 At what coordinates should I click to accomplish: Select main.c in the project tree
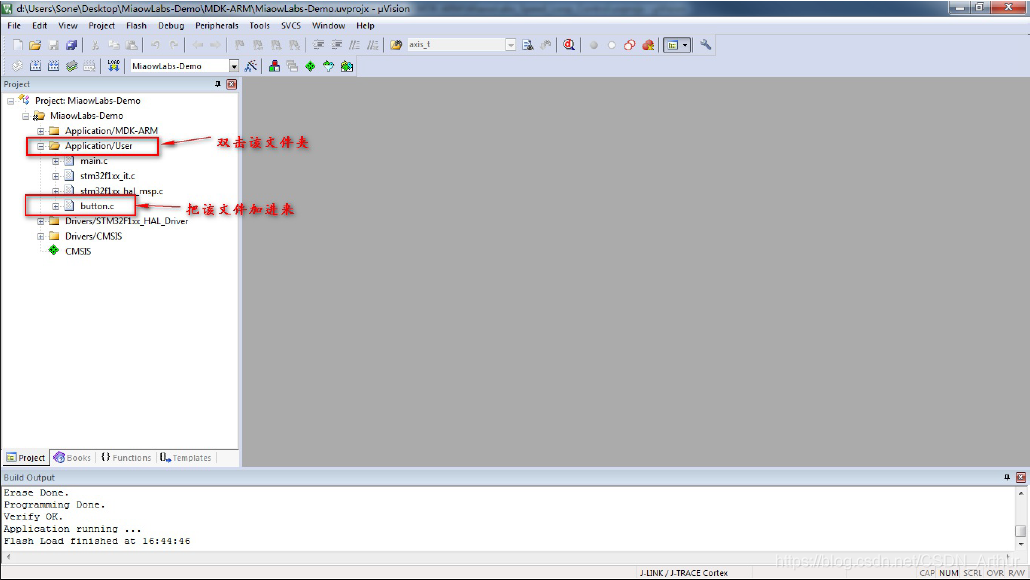[94, 161]
